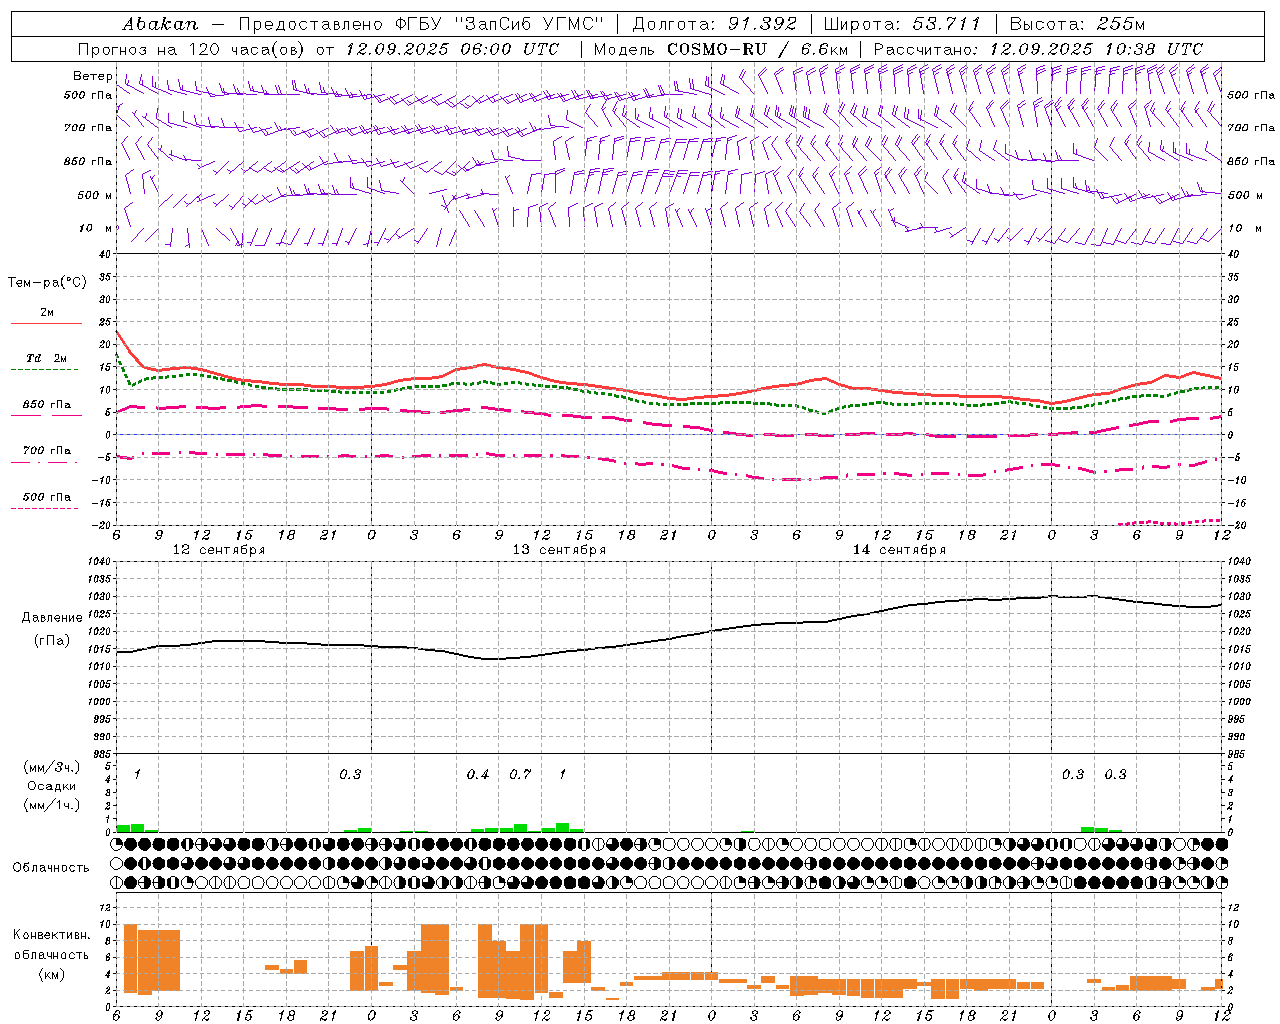Viewport: 1280px width, 1024px height.
Task: Click the "Abakan" station title
Action: (160, 24)
